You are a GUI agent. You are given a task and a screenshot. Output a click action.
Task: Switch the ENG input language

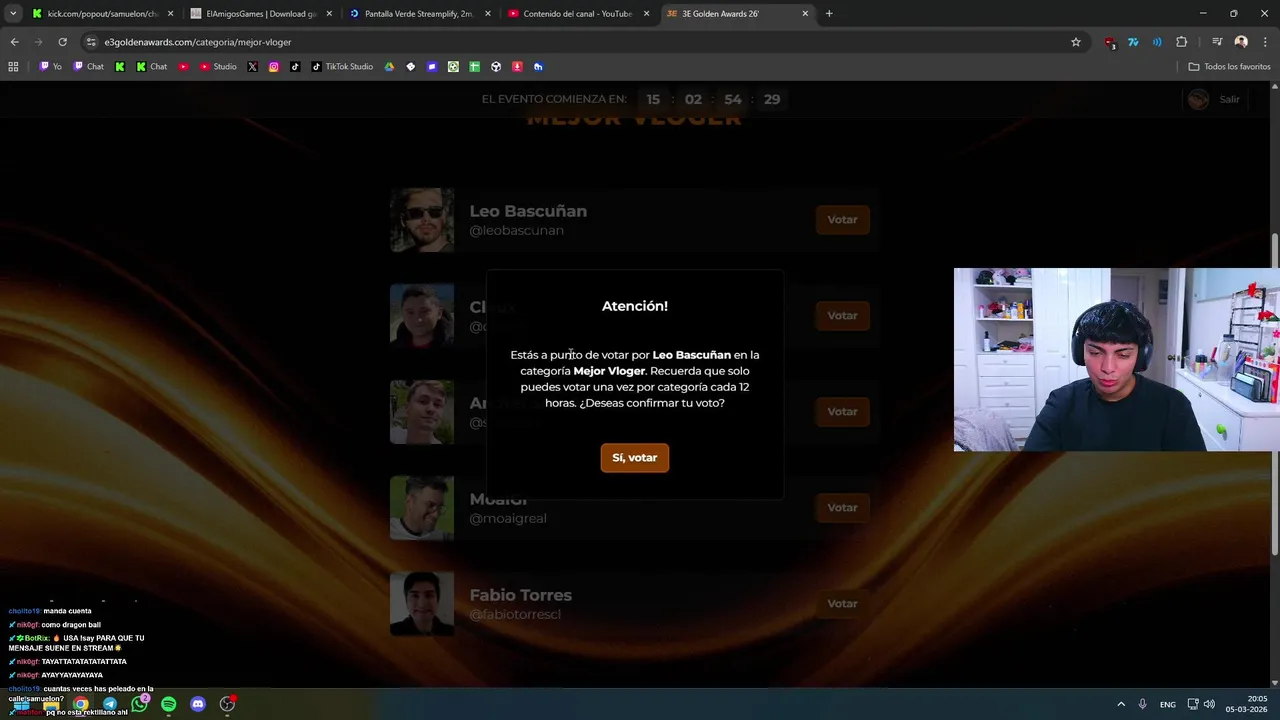(x=1168, y=705)
